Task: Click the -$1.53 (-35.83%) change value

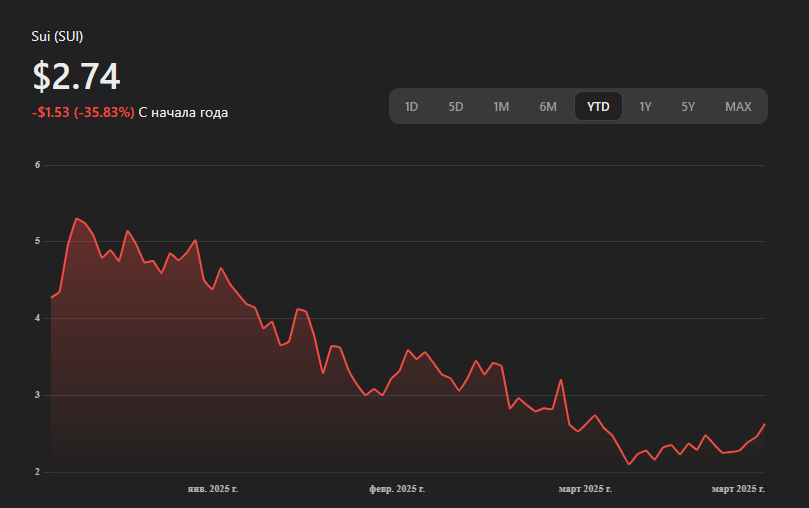Action: click(83, 112)
